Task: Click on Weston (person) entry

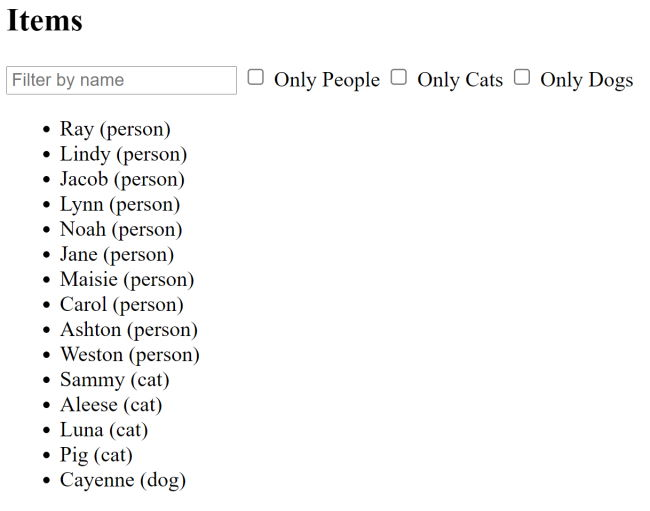Action: pos(130,354)
